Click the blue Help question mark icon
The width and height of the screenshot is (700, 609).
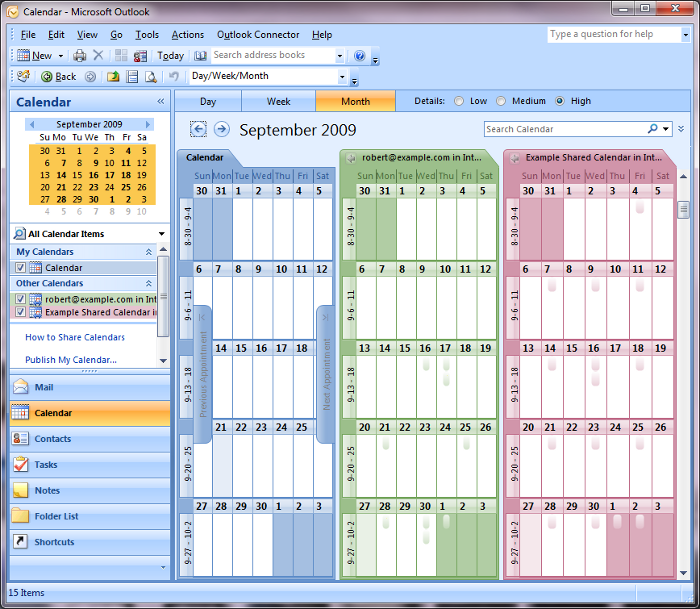point(359,55)
